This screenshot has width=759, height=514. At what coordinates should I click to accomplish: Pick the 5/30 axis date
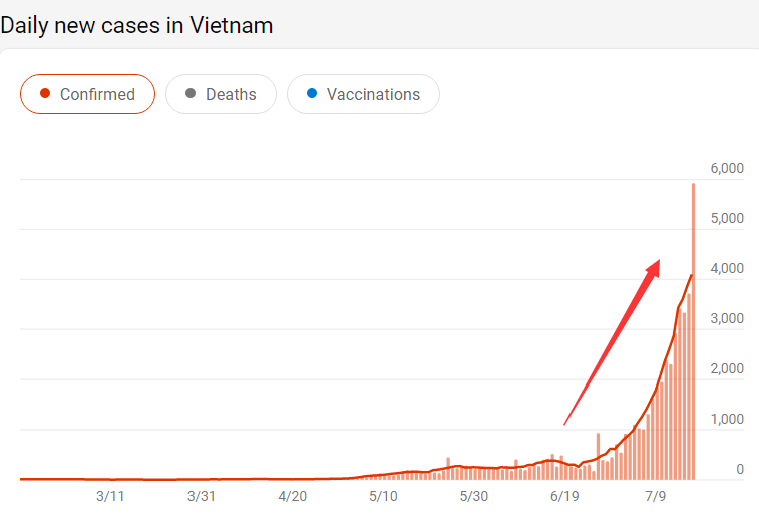point(474,496)
